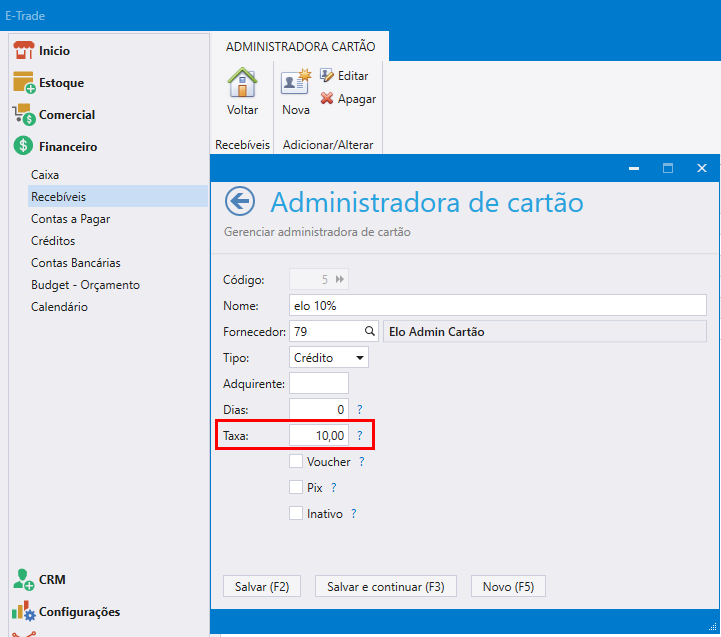Open Contas a Pagar

click(70, 219)
